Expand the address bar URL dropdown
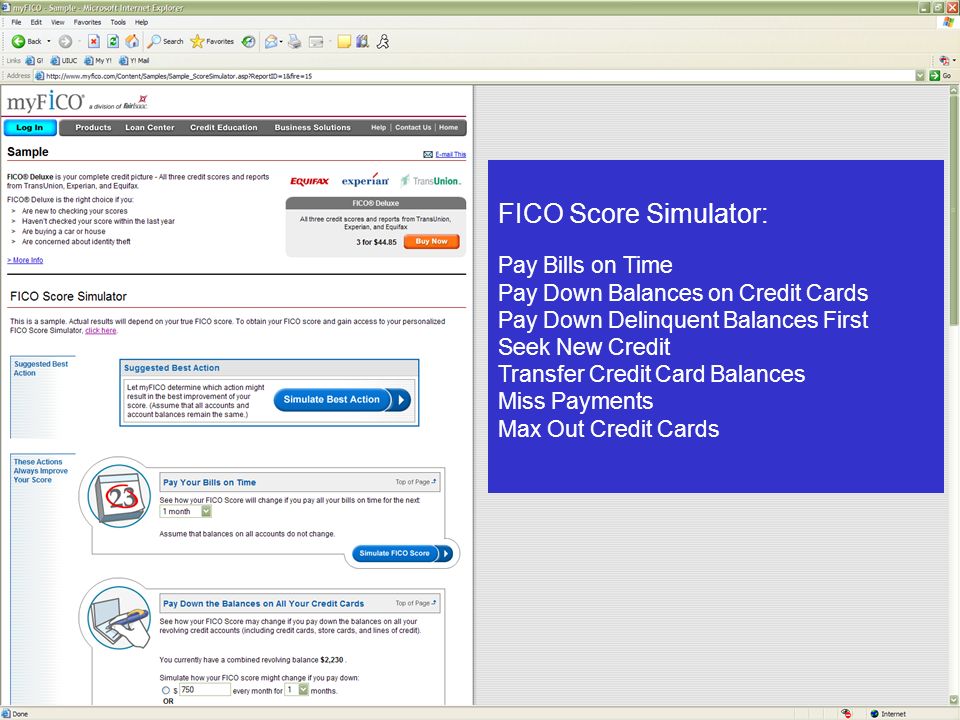 920,76
